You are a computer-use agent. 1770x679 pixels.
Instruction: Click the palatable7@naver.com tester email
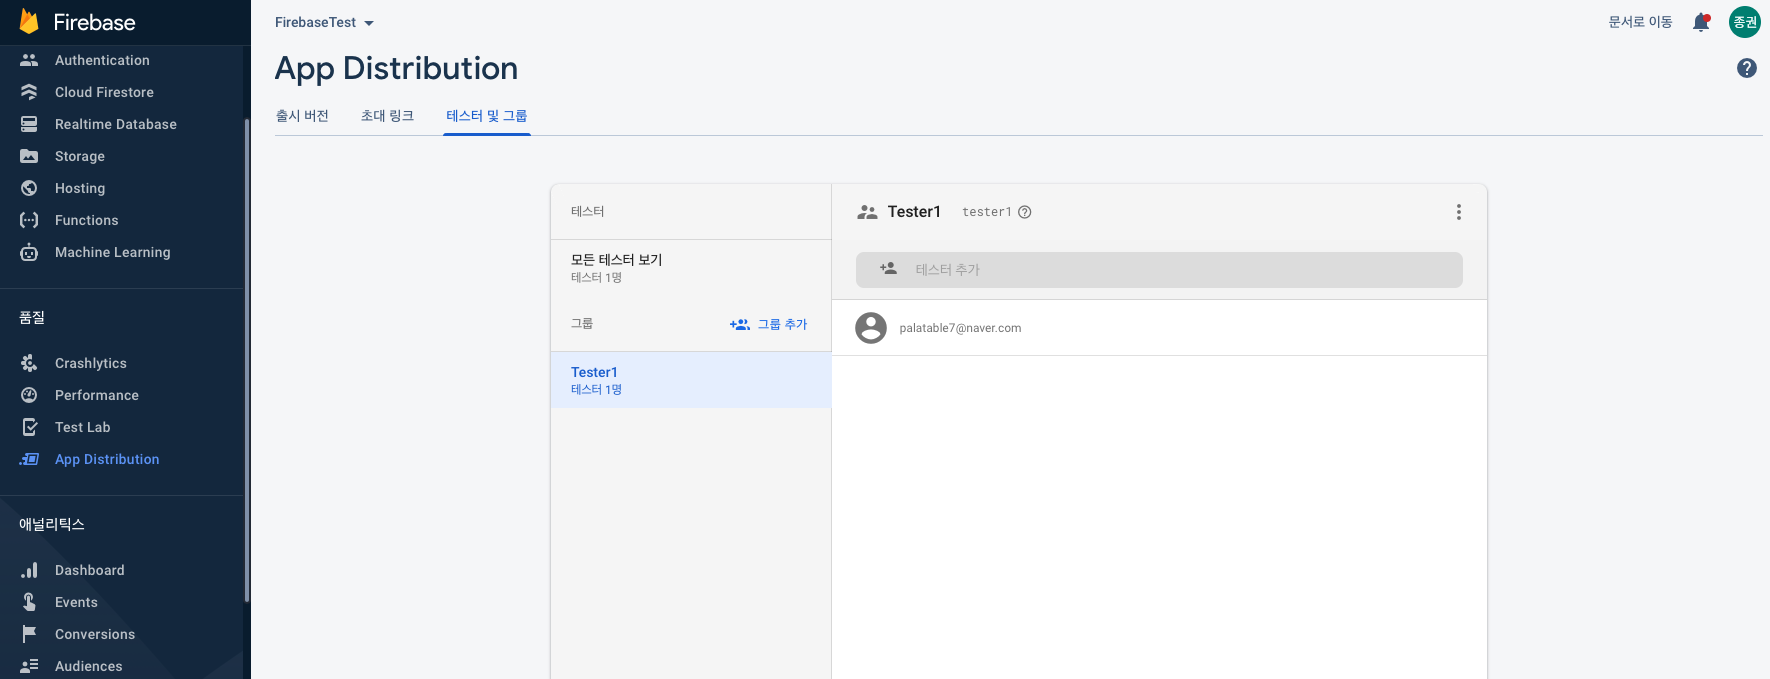point(960,328)
